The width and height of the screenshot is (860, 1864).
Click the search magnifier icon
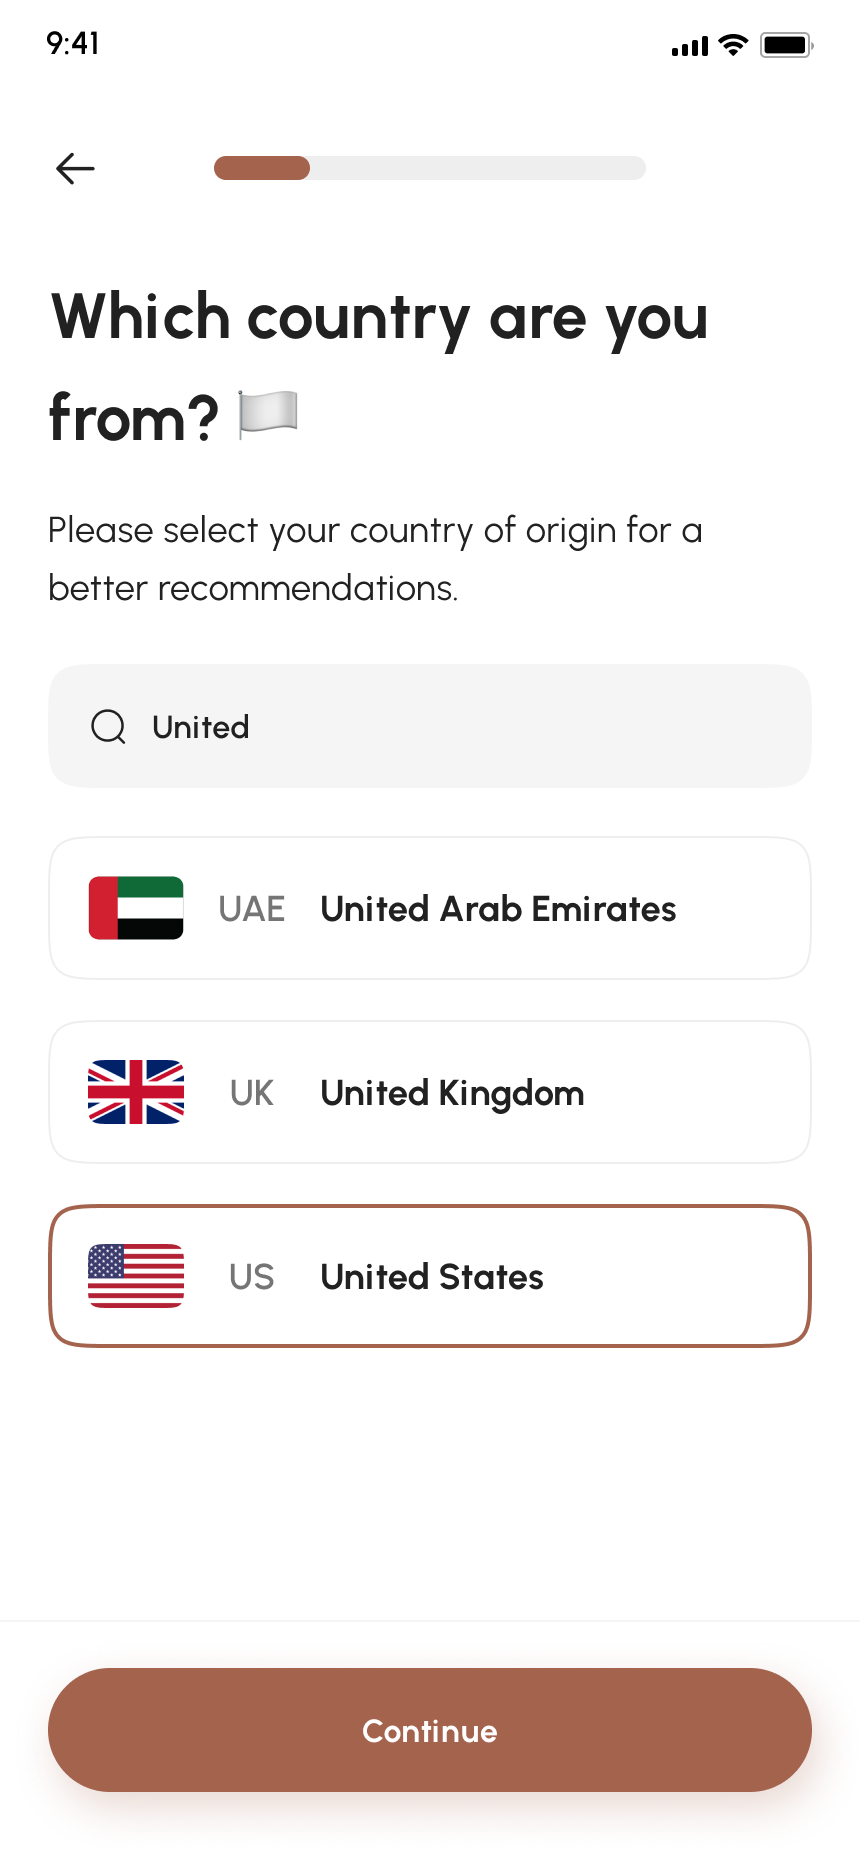(108, 727)
